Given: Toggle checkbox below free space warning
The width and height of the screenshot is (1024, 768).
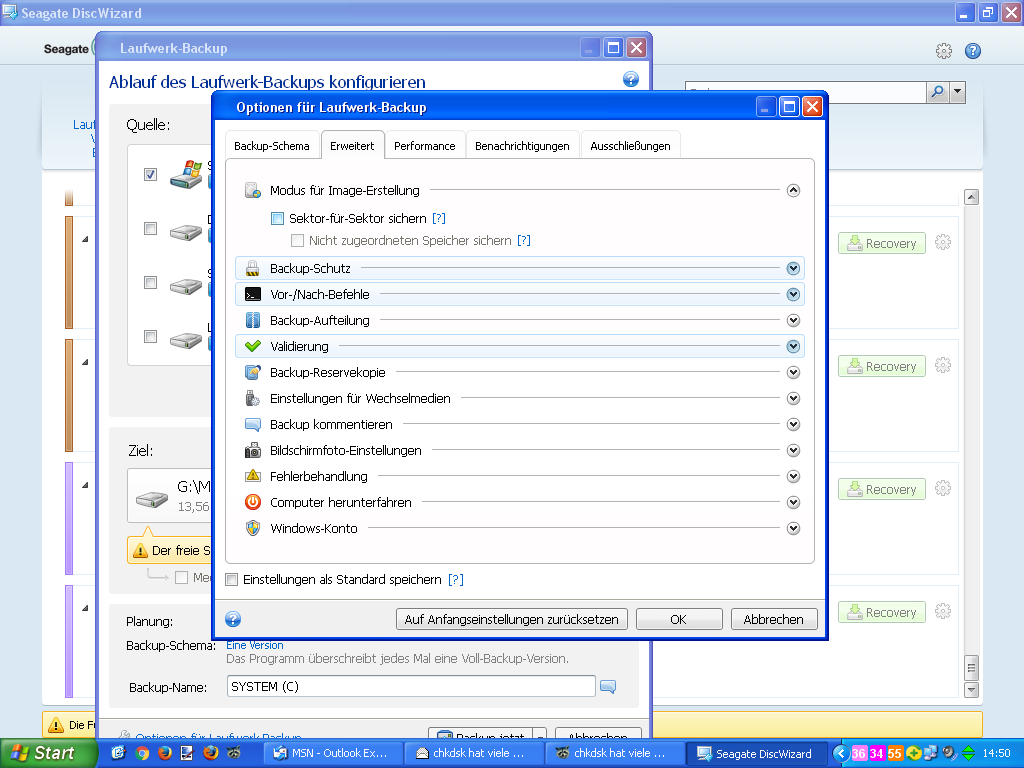Looking at the screenshot, I should point(182,577).
